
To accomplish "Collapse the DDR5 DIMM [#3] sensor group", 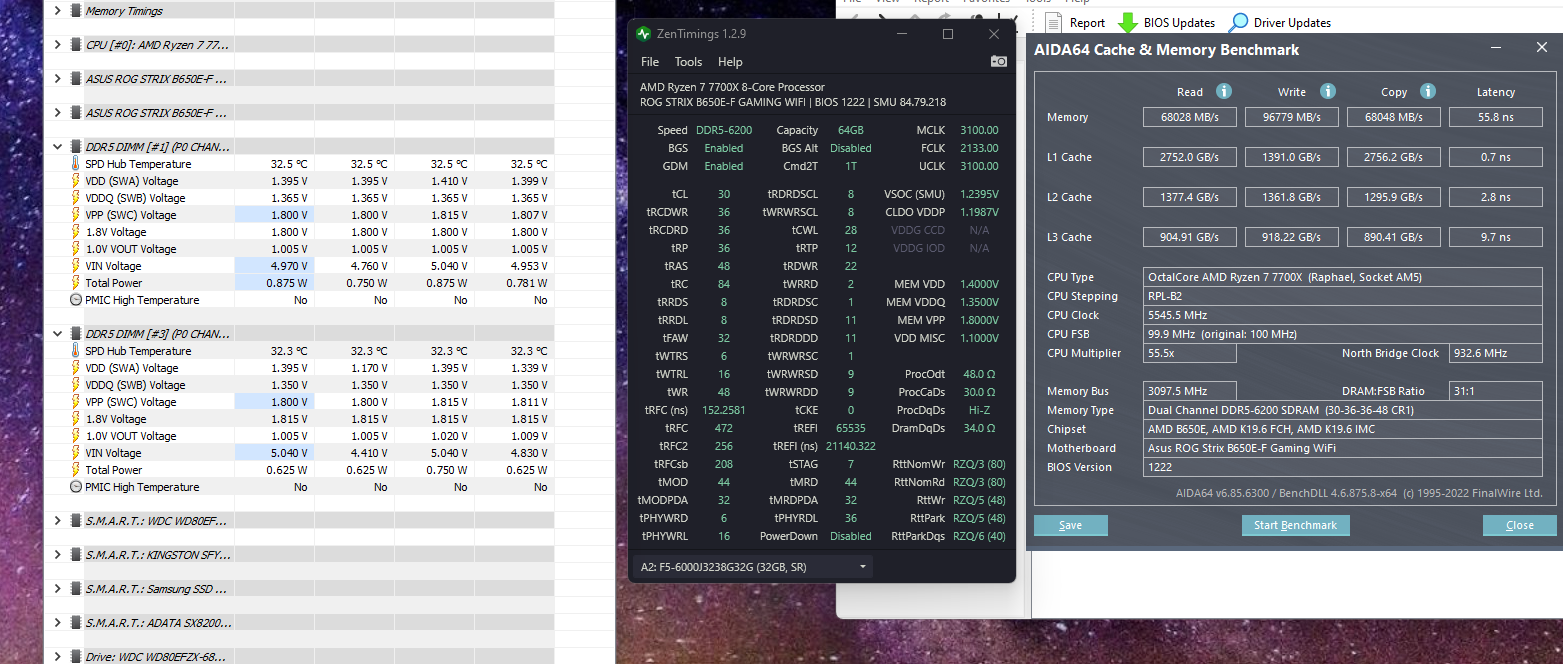I will pyautogui.click(x=57, y=333).
